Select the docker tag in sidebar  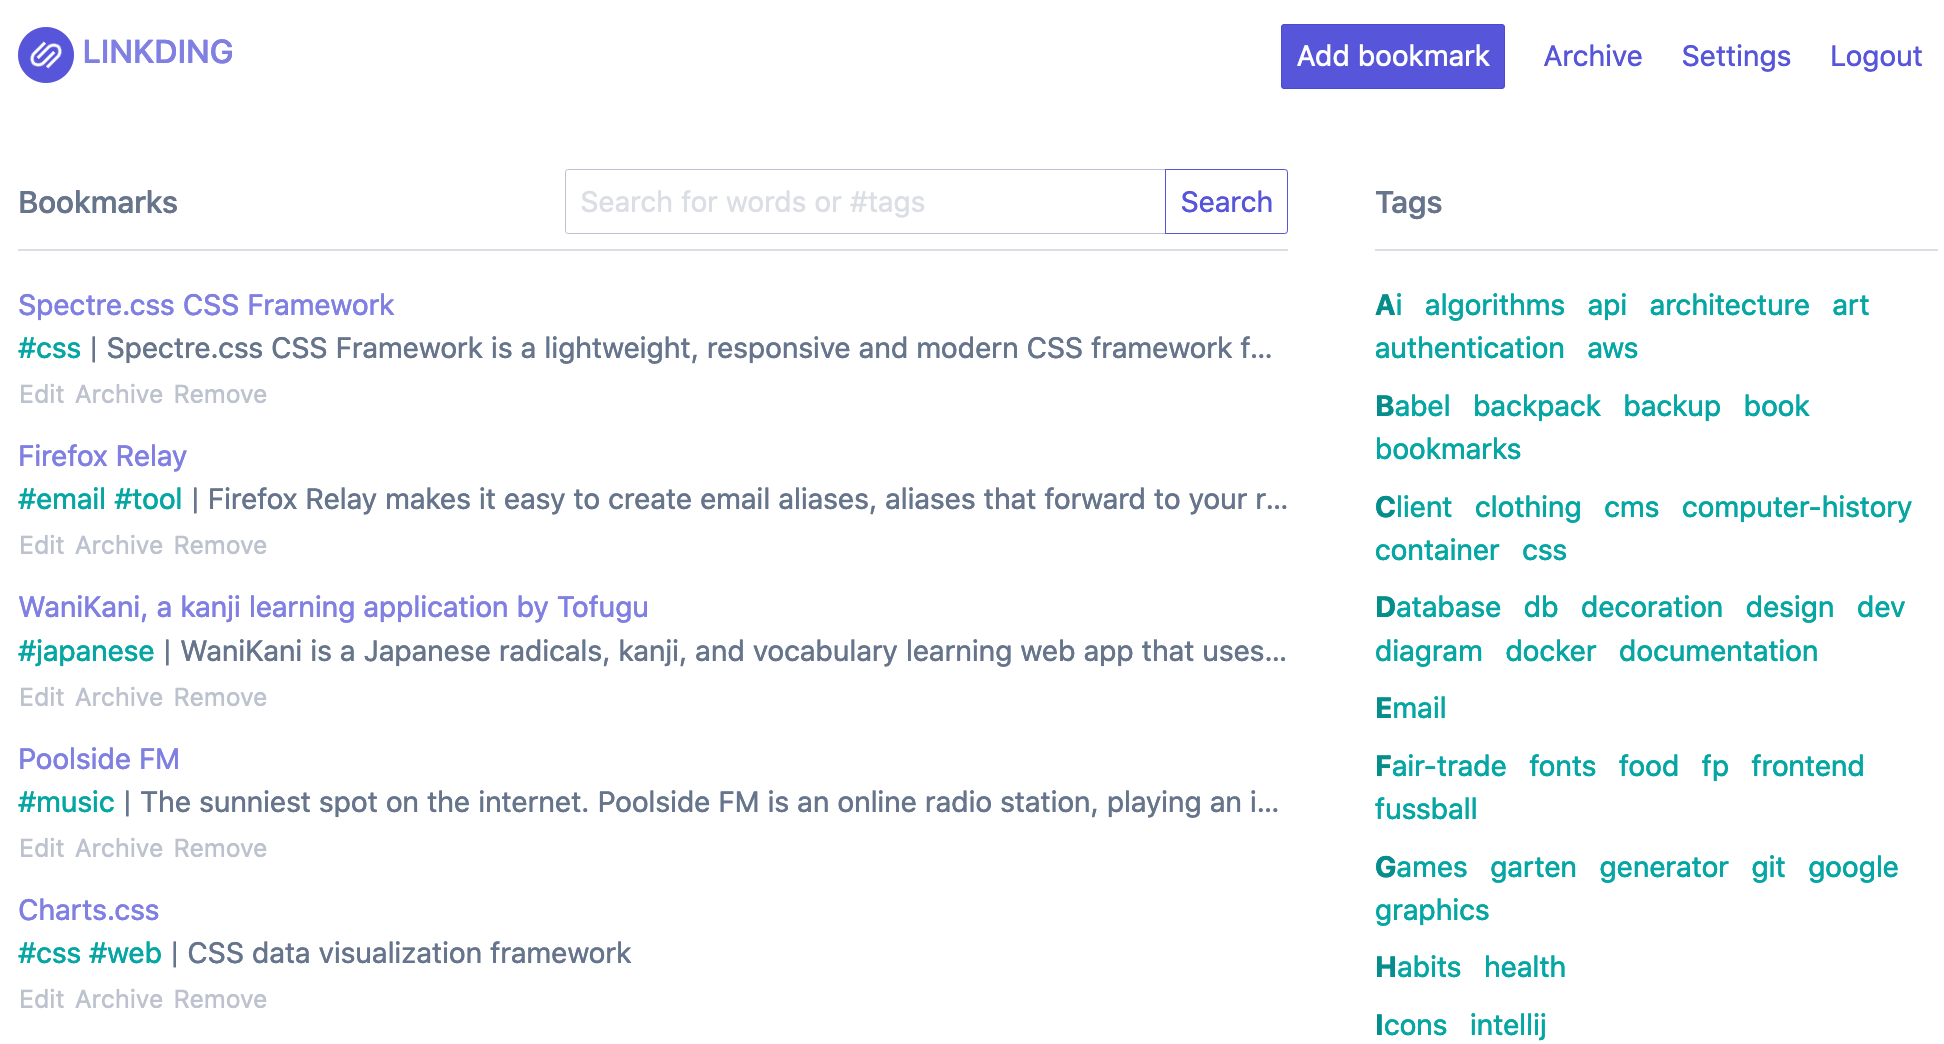(x=1549, y=651)
